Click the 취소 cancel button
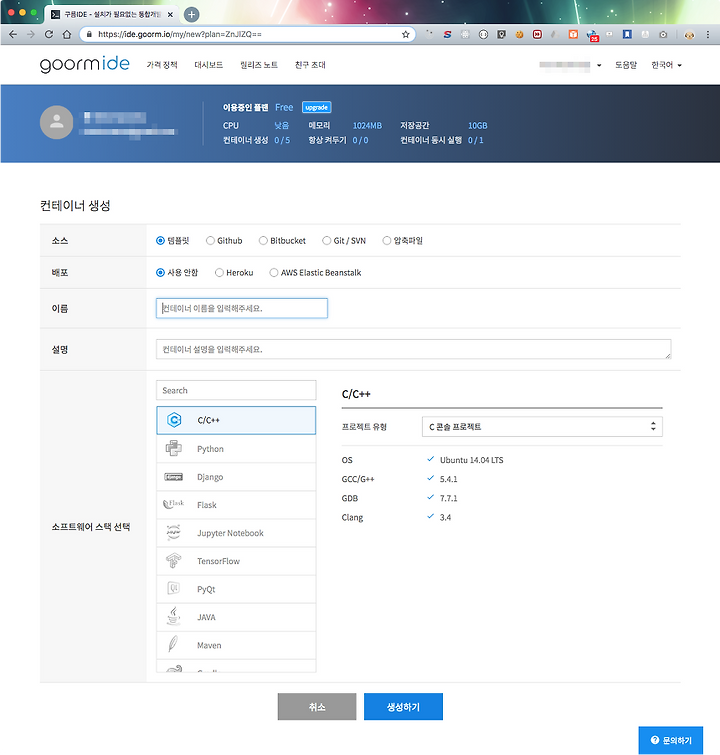 click(x=317, y=706)
